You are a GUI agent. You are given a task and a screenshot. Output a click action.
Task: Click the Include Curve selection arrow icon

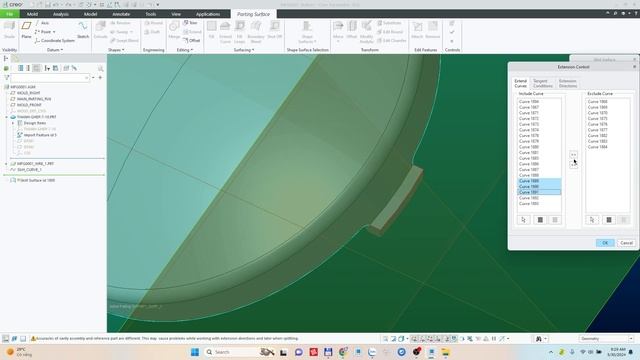pyautogui.click(x=524, y=220)
